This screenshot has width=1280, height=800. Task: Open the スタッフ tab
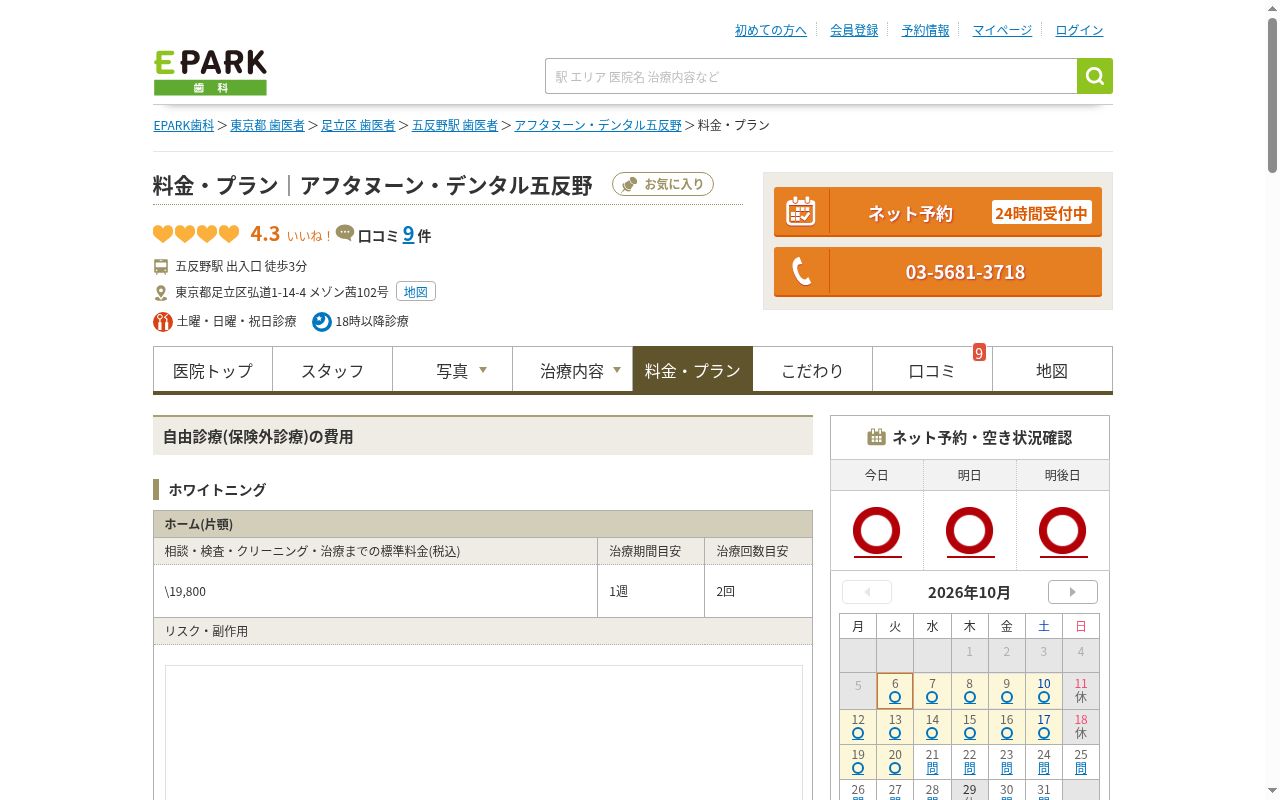pyautogui.click(x=333, y=370)
